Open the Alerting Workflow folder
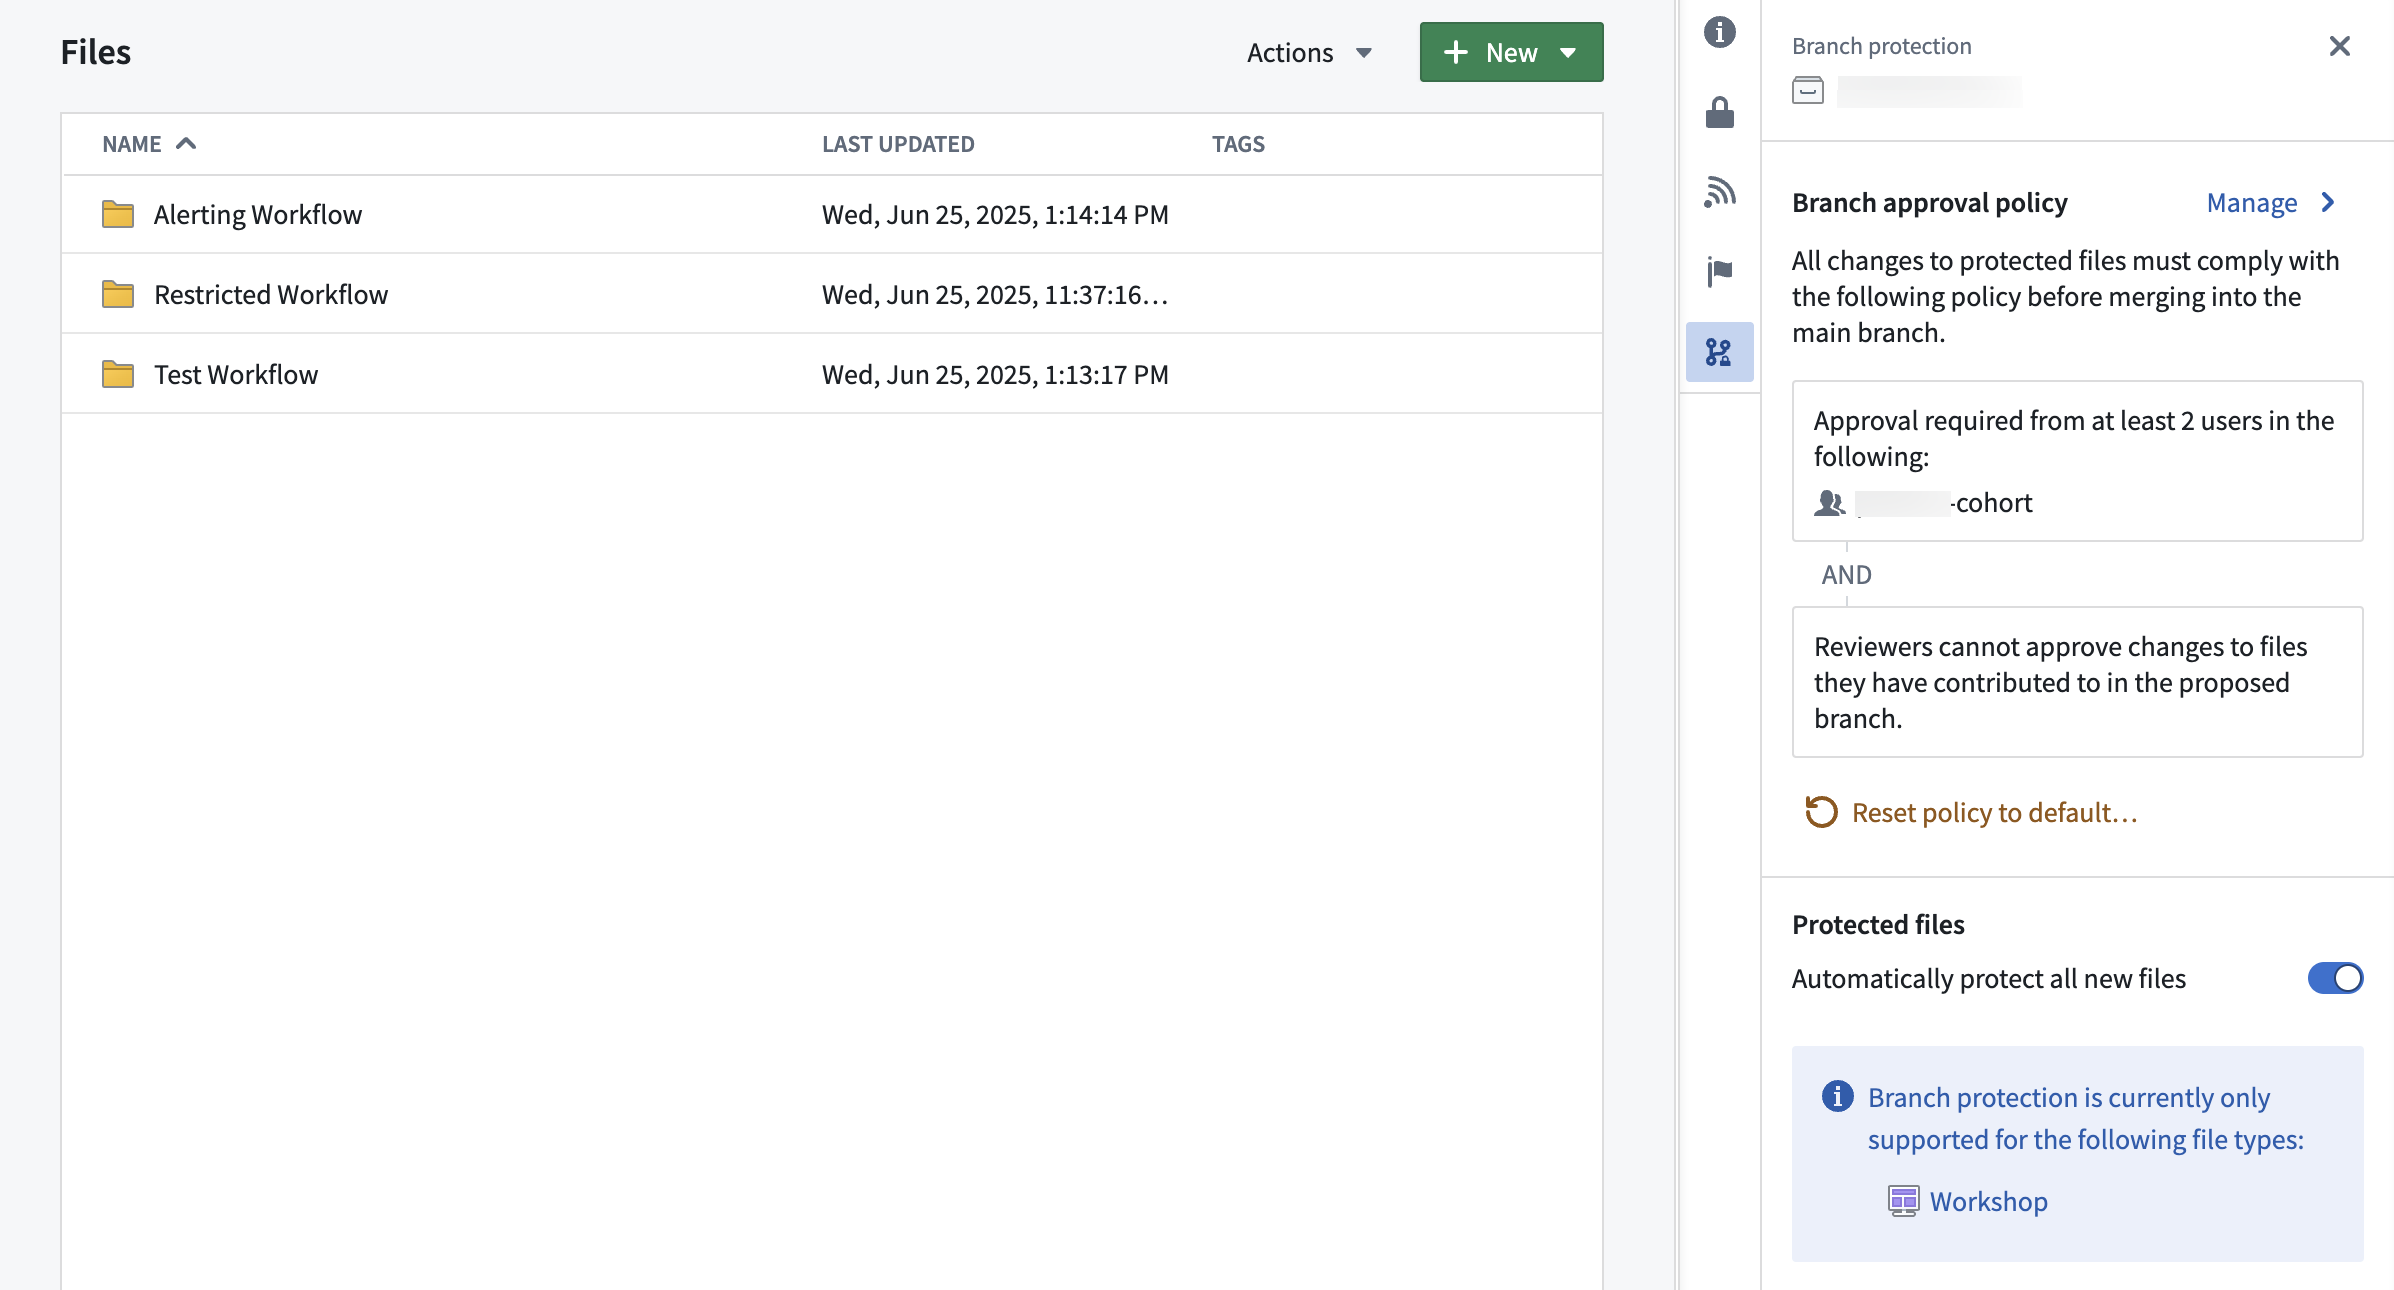Viewport: 2394px width, 1290px height. 257,213
